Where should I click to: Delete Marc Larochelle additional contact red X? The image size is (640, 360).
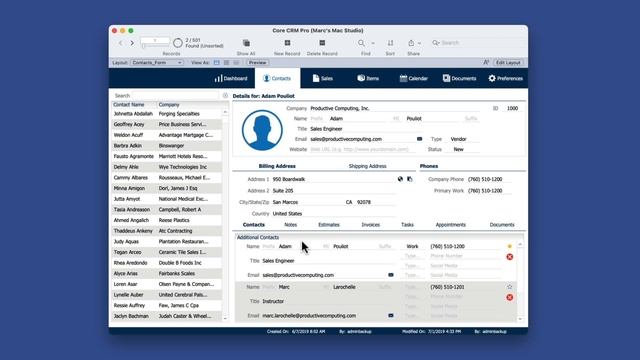click(x=509, y=297)
